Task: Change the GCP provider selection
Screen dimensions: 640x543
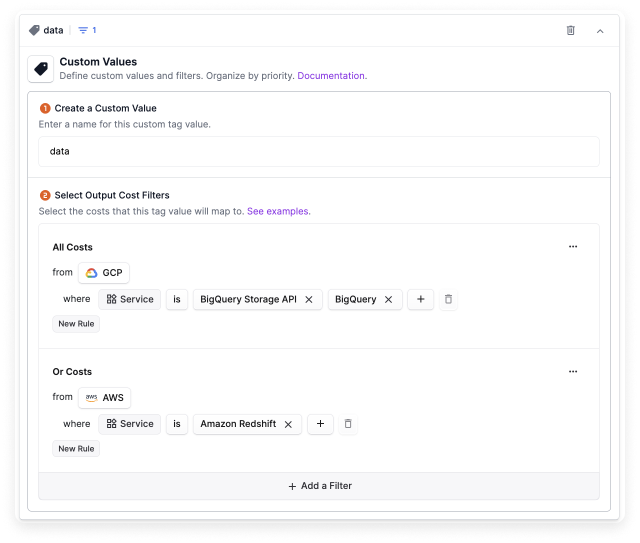Action: tap(104, 273)
